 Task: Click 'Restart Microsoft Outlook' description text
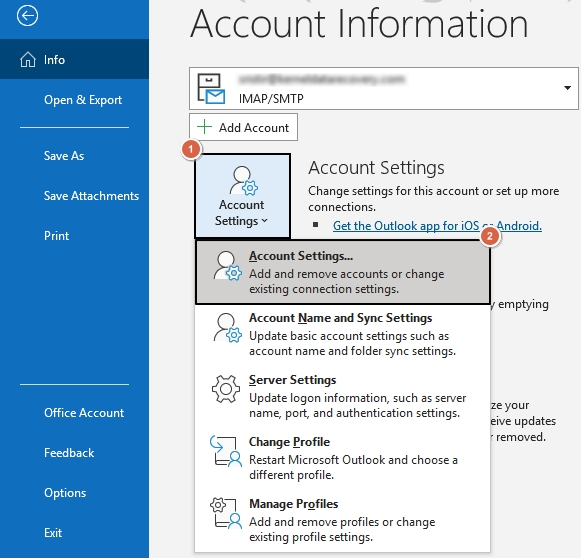click(353, 467)
